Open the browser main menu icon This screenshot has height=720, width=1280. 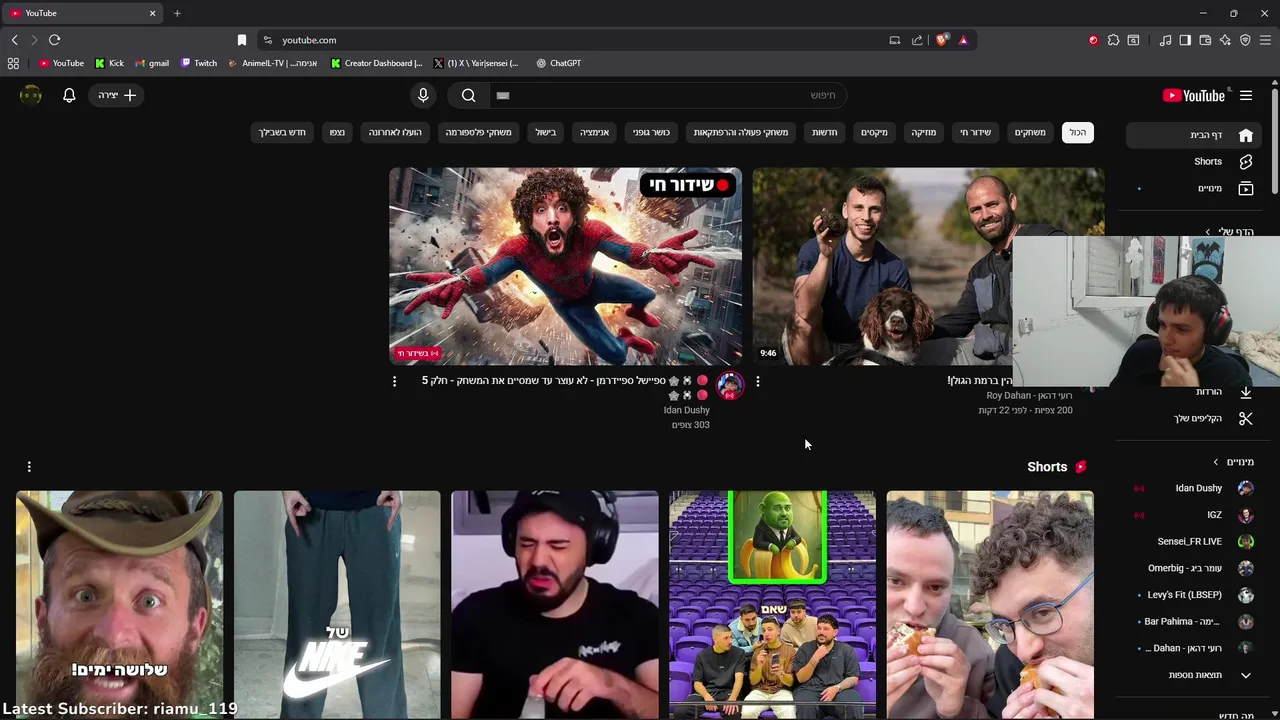coord(1266,40)
